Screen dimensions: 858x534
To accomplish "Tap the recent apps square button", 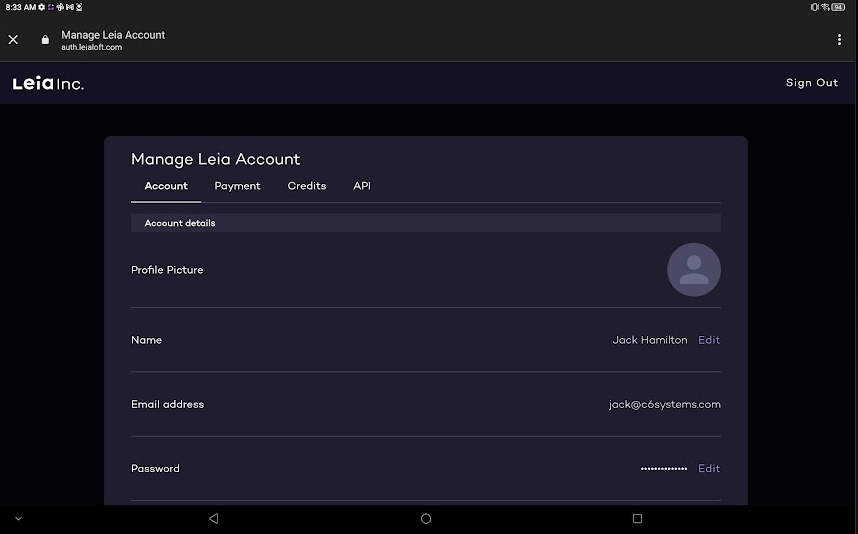I will click(637, 518).
